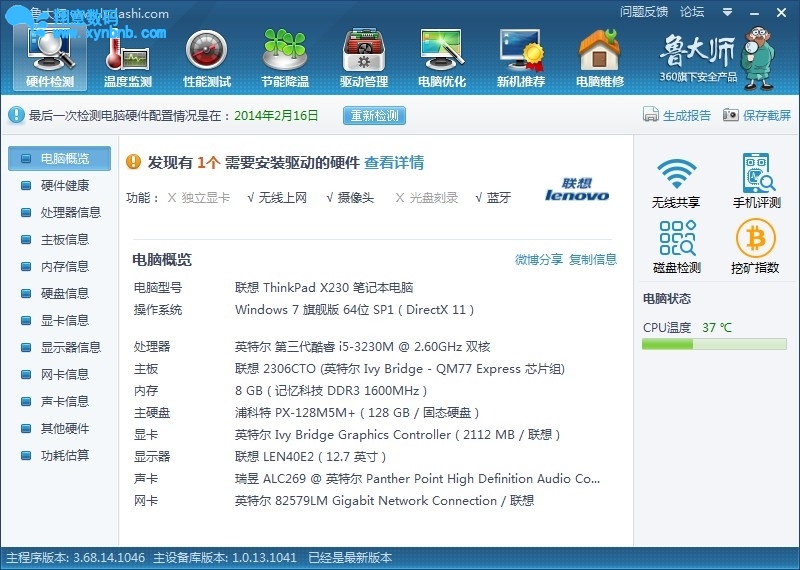
Task: Click the 重新检测 re-detect button
Action: [374, 115]
